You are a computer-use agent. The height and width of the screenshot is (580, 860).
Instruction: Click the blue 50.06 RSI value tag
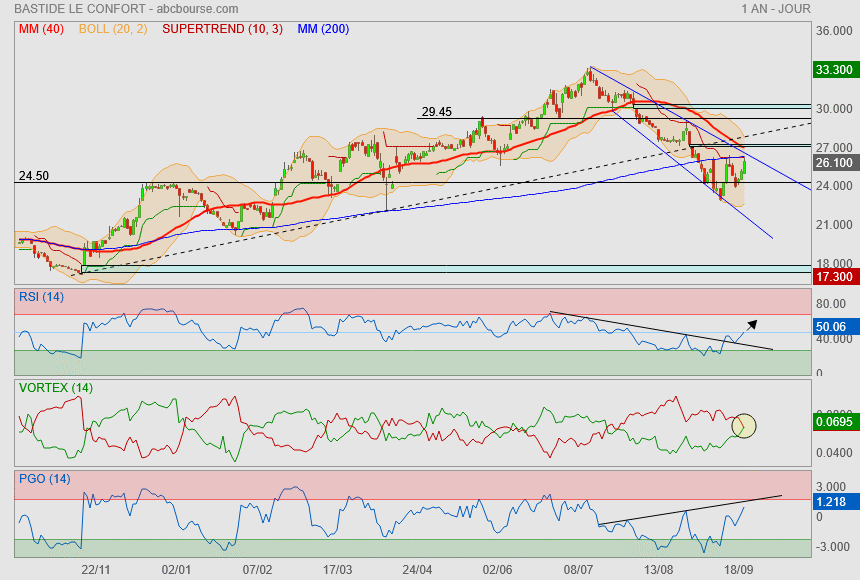(834, 326)
